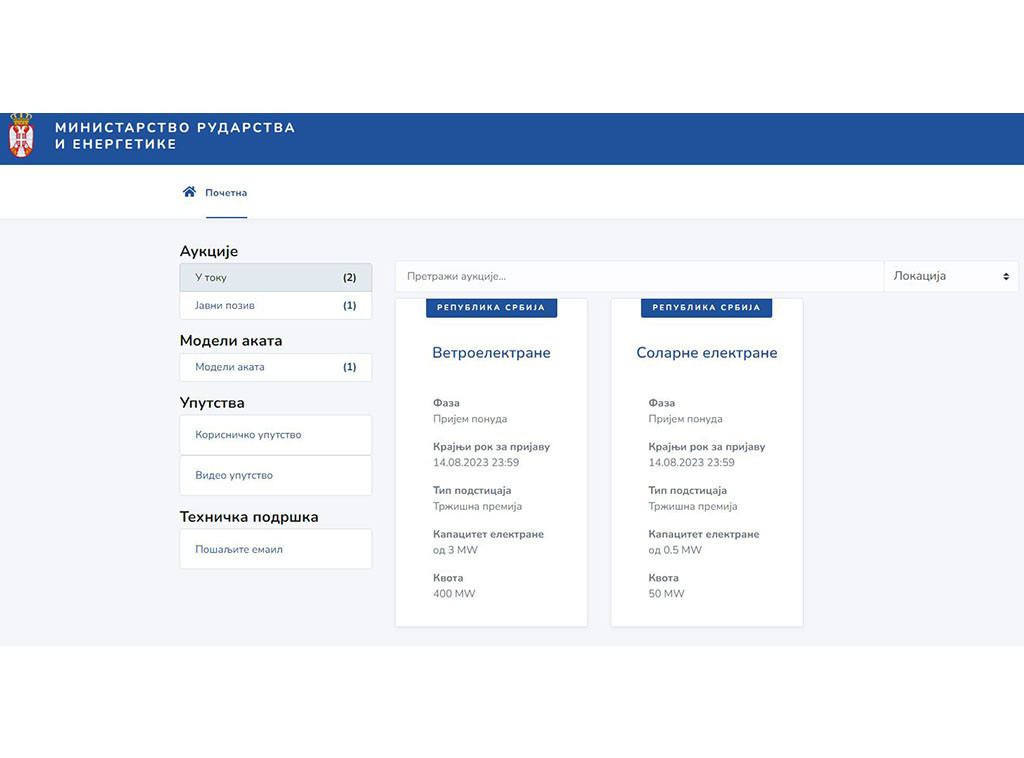The width and height of the screenshot is (1024, 758).
Task: Click the home icon in navigation
Action: tap(189, 192)
